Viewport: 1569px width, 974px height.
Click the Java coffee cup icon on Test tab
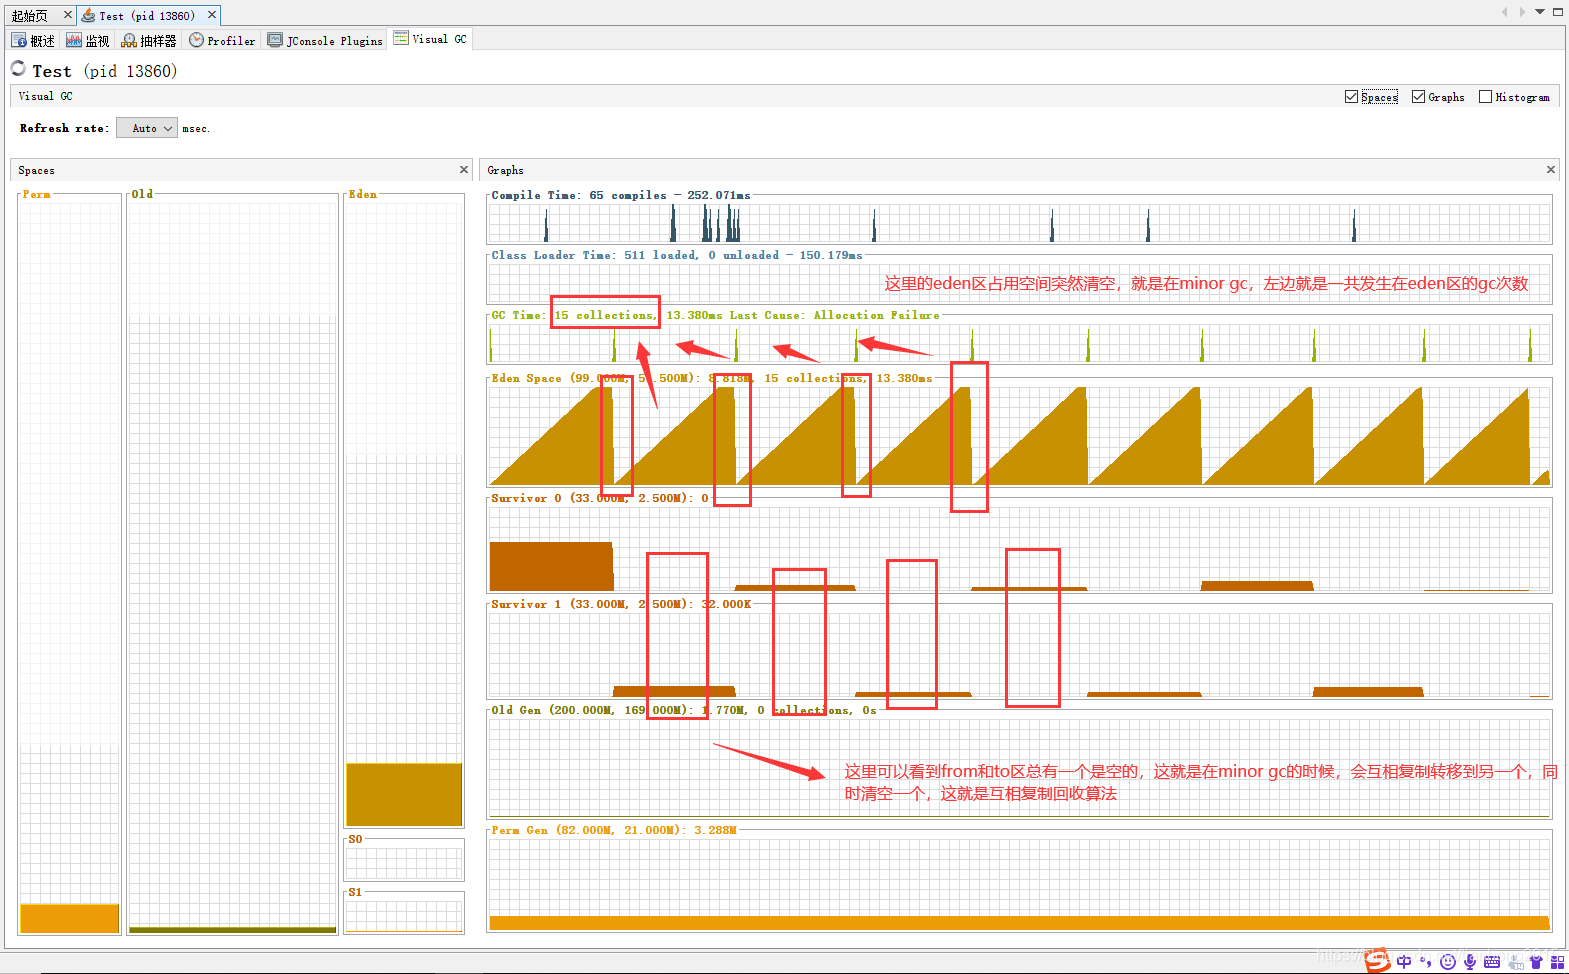pyautogui.click(x=88, y=15)
